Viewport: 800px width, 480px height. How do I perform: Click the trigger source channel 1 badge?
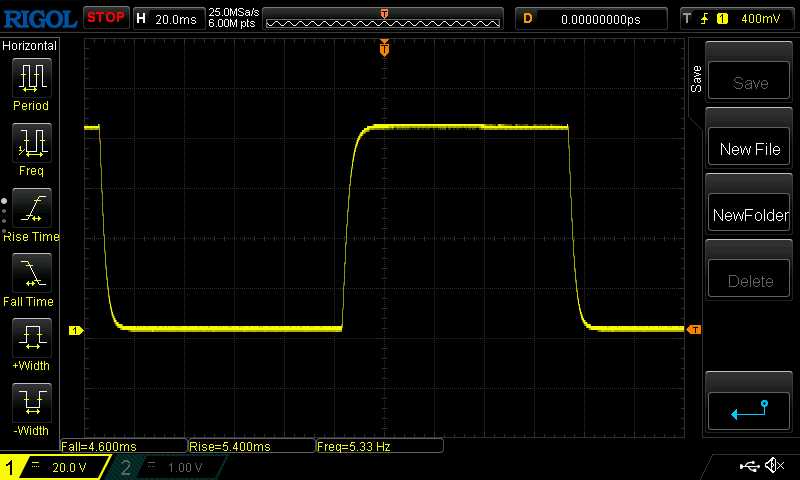722,19
